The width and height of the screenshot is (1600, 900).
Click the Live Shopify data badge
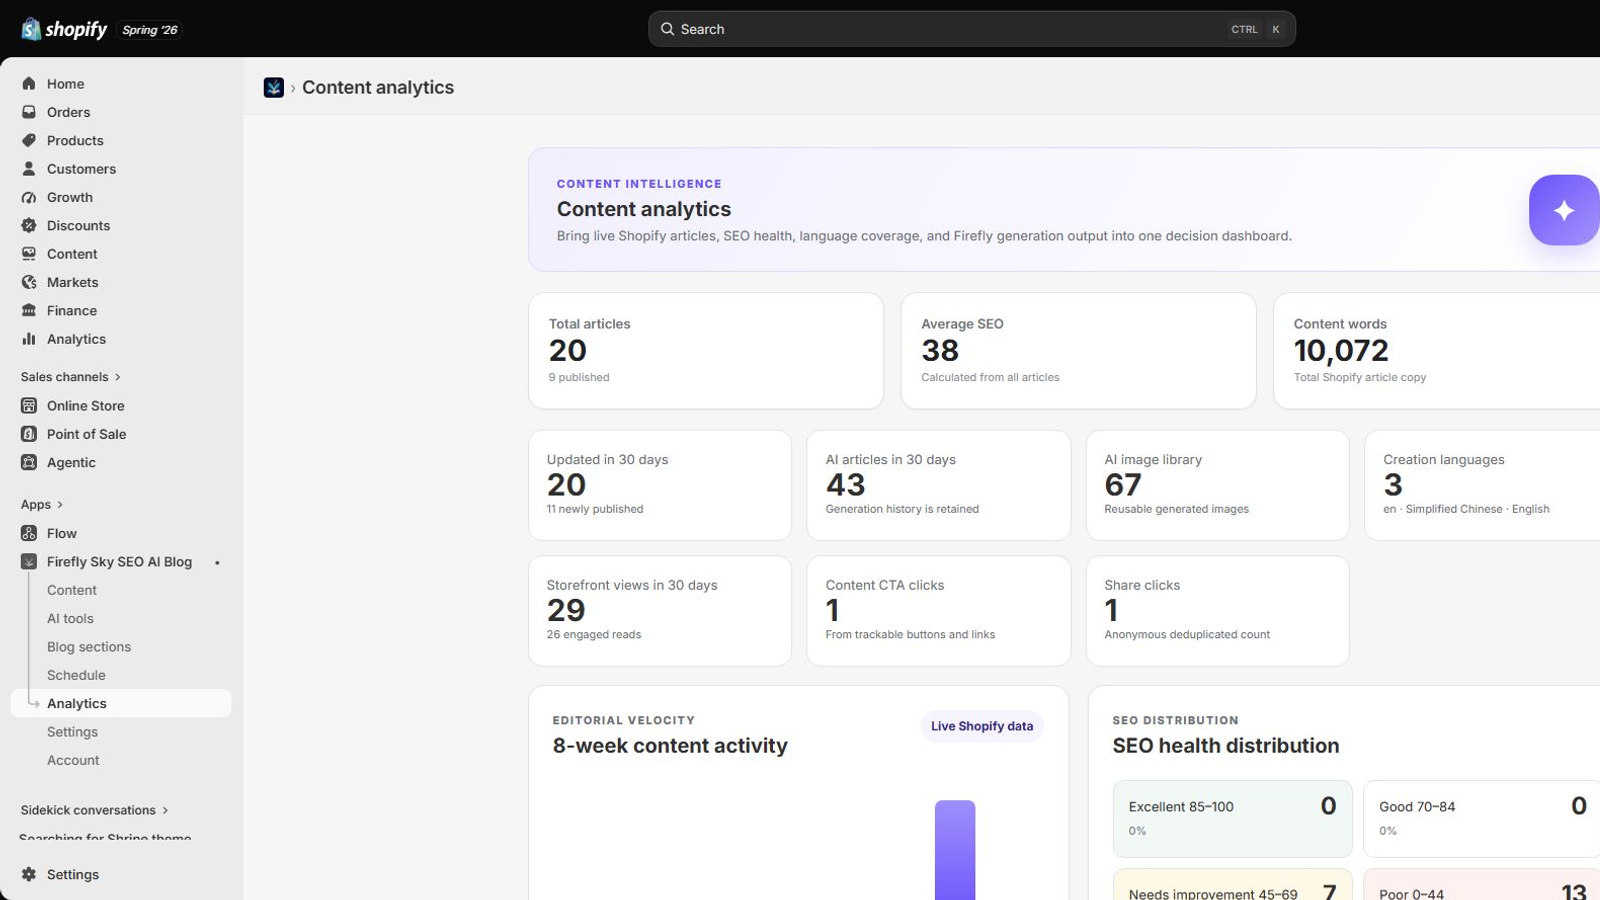(982, 726)
